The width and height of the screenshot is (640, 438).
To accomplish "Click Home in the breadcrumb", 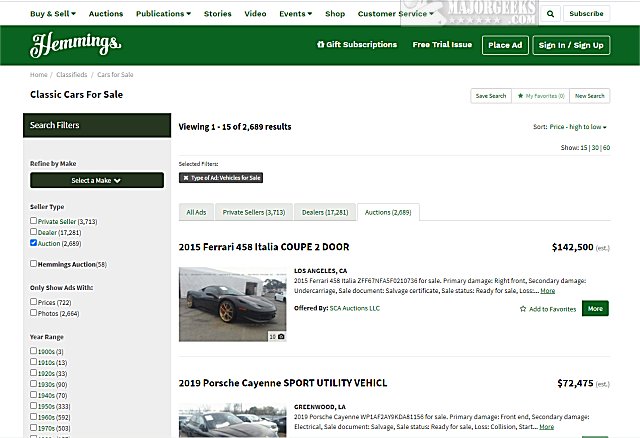I will point(38,75).
